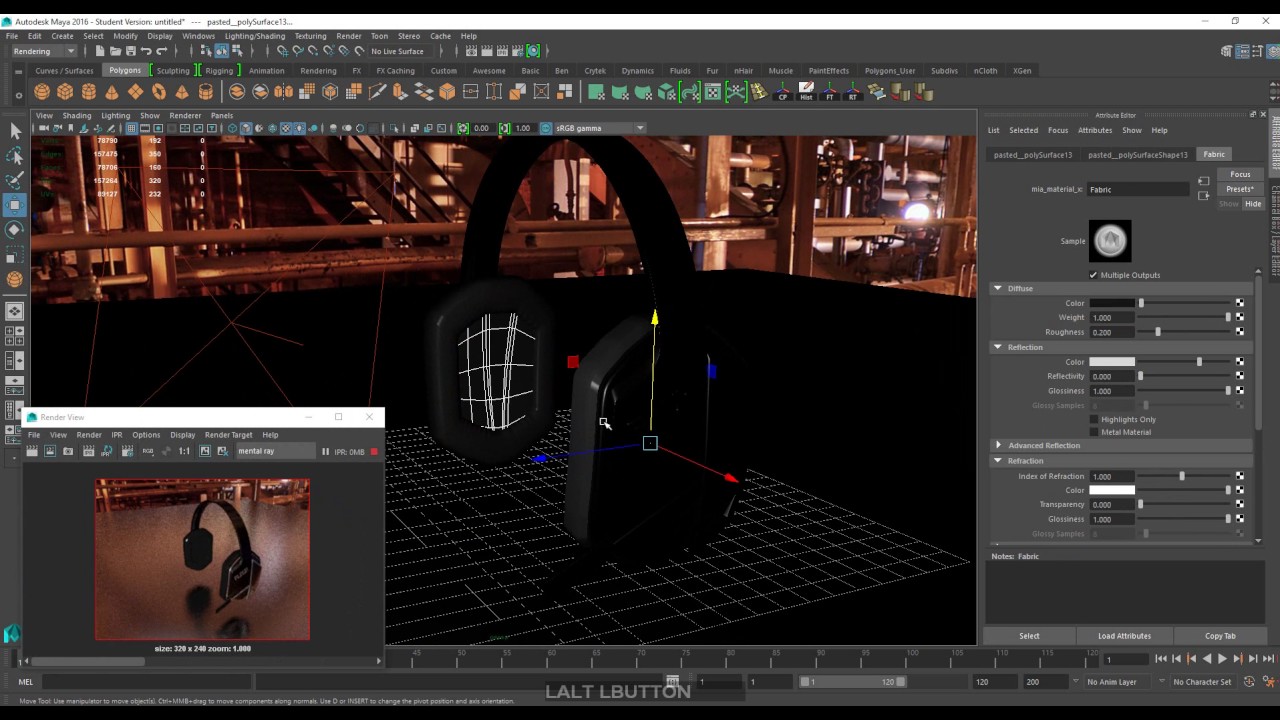
Task: Select the pasted__polySurfaceShape13 tab
Action: click(1138, 155)
